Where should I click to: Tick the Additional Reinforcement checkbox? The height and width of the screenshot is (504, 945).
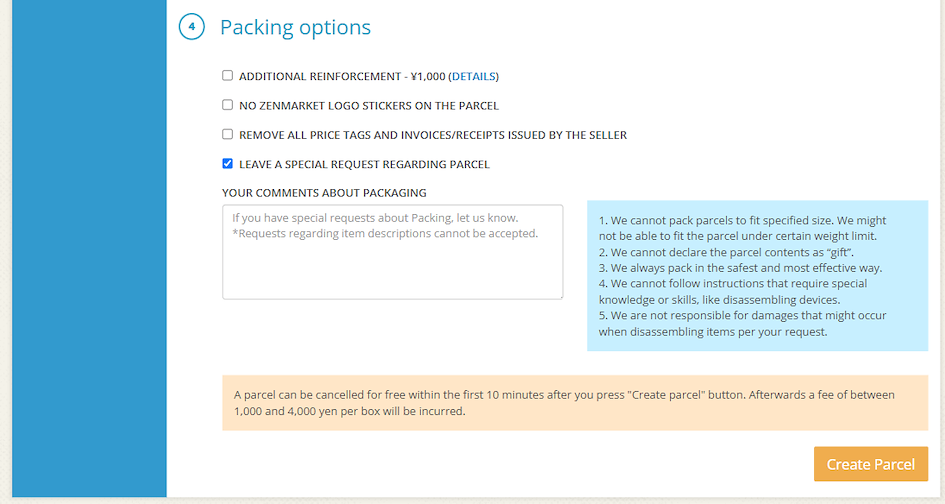click(228, 76)
